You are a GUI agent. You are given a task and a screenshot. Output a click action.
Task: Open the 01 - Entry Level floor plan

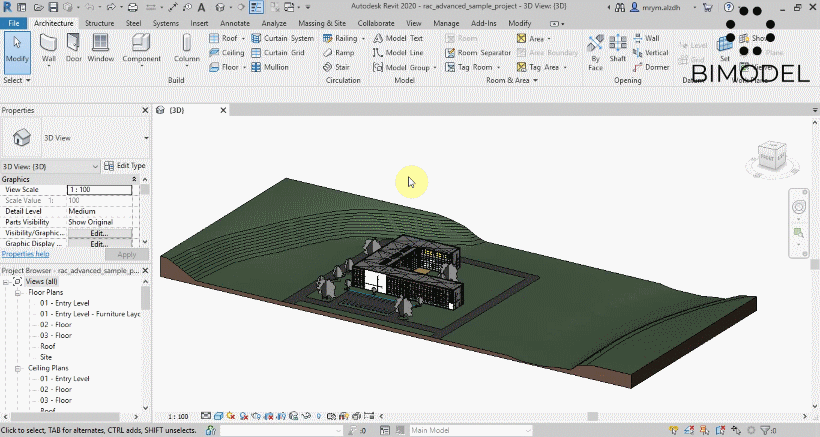pyautogui.click(x=65, y=303)
